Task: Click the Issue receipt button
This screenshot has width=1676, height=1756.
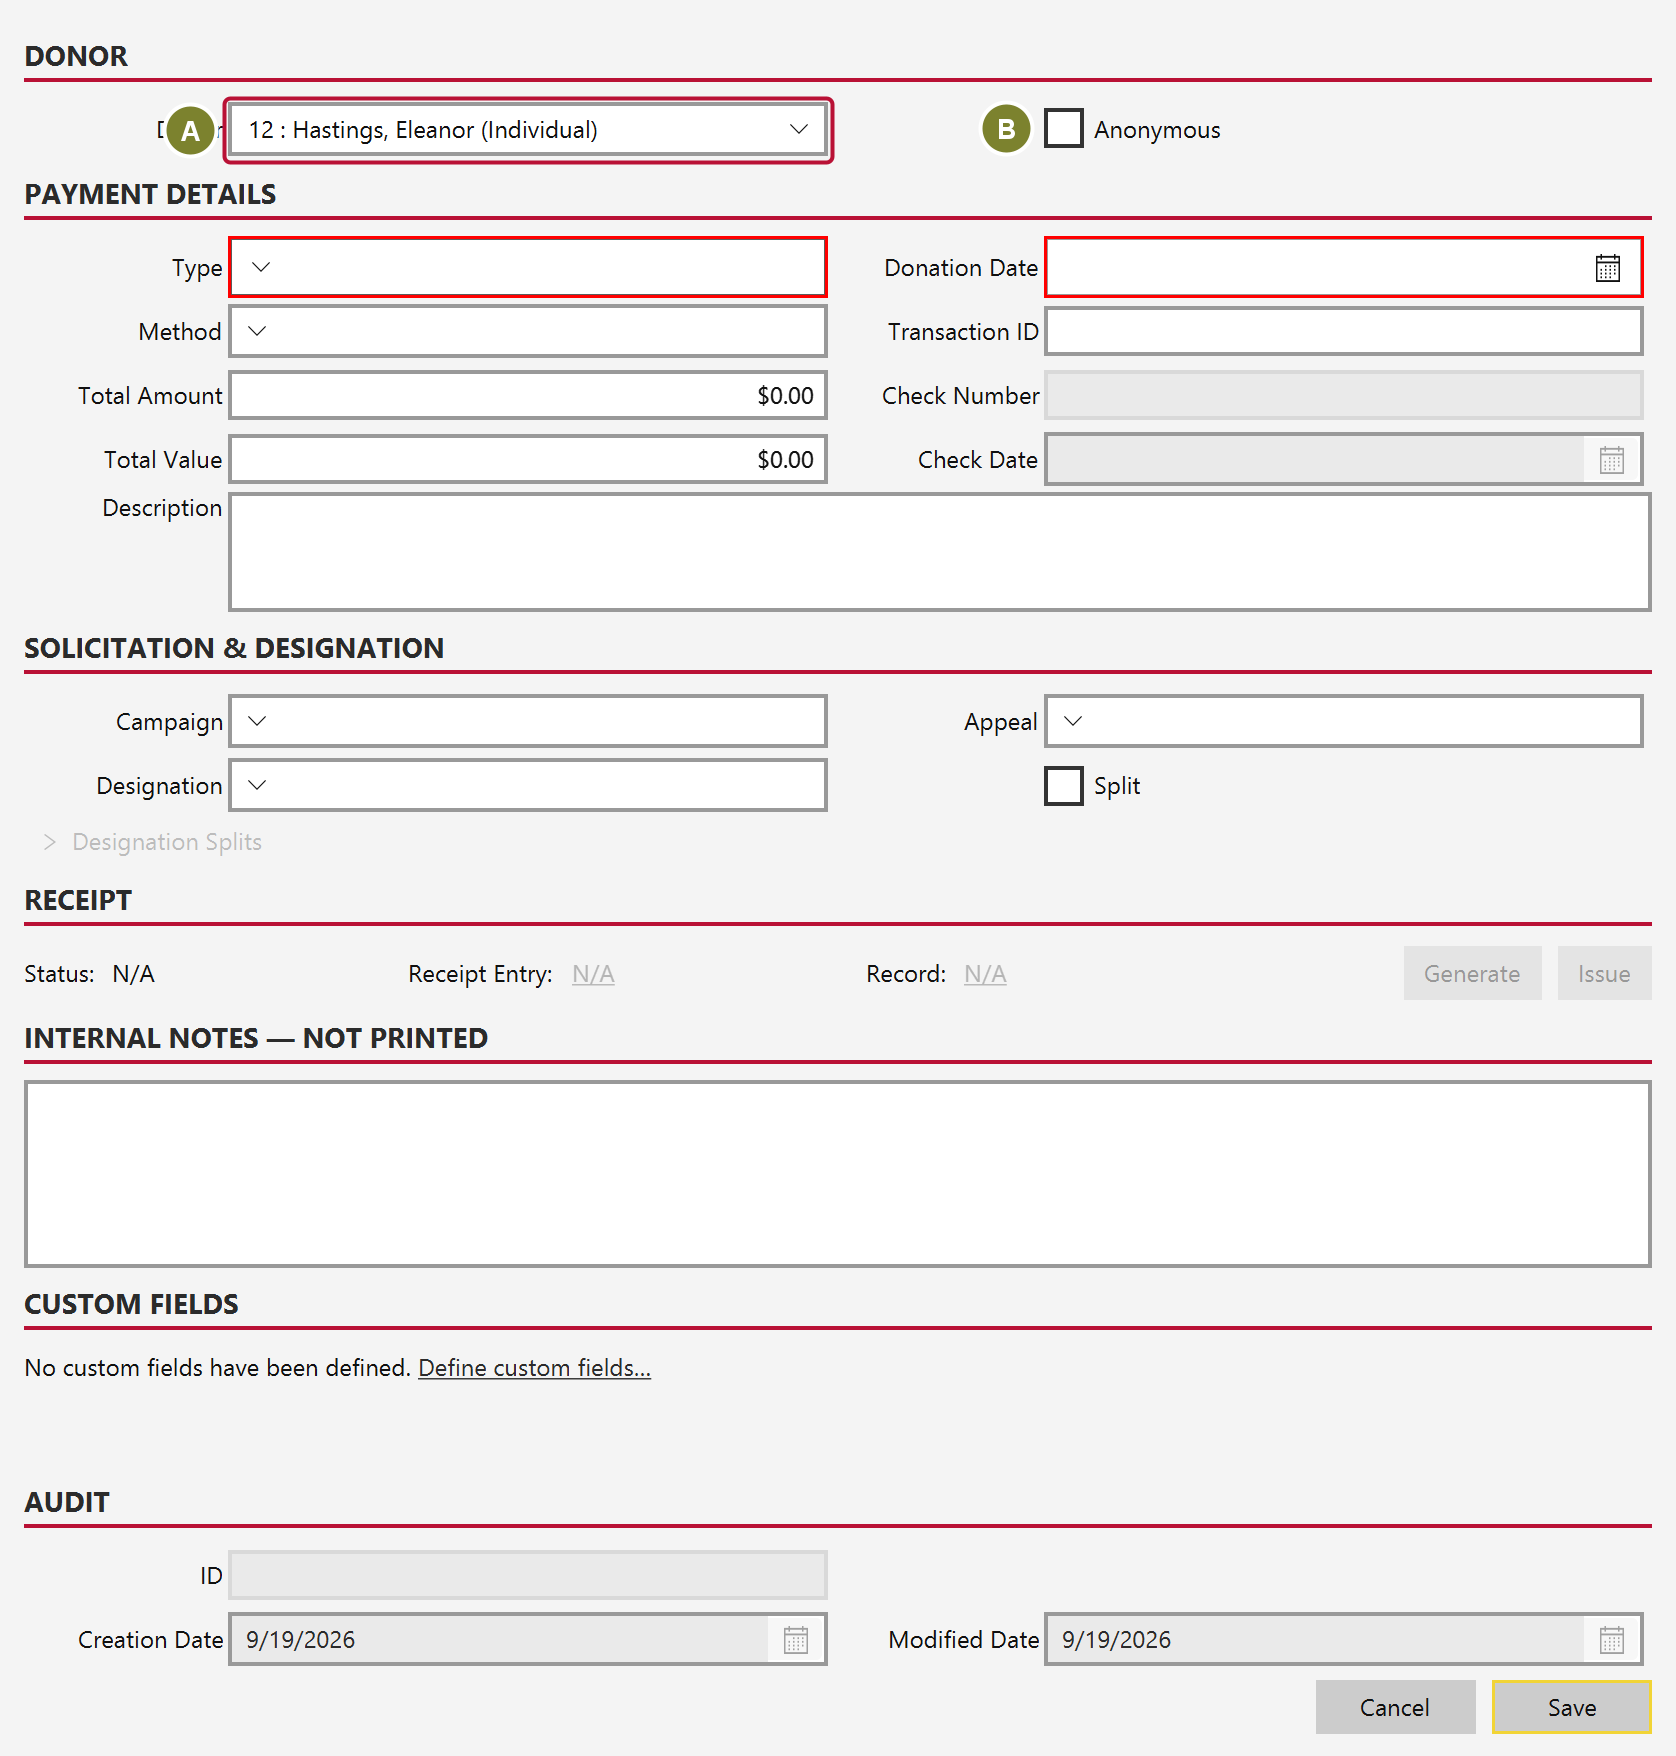Action: (x=1604, y=973)
